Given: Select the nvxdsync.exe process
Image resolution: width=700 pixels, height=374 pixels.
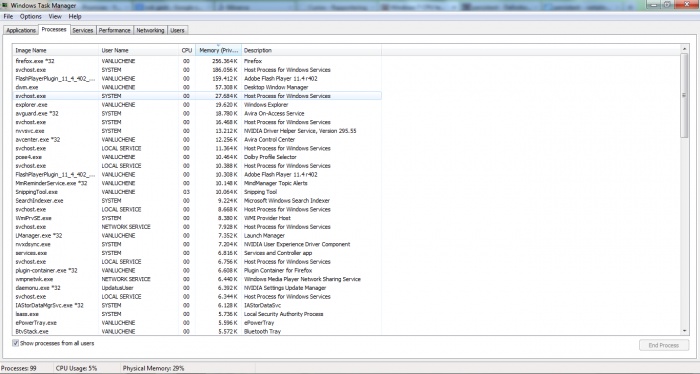Looking at the screenshot, I should (197, 244).
